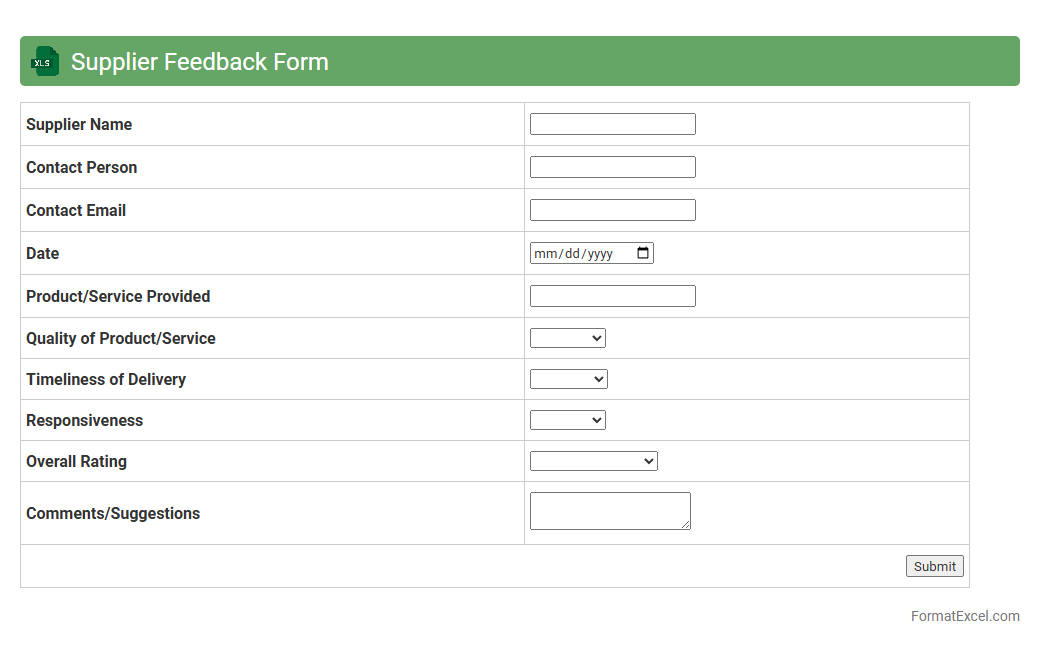The width and height of the screenshot is (1040, 645).
Task: Open the Timeliness of Delivery dropdown
Action: coord(568,379)
